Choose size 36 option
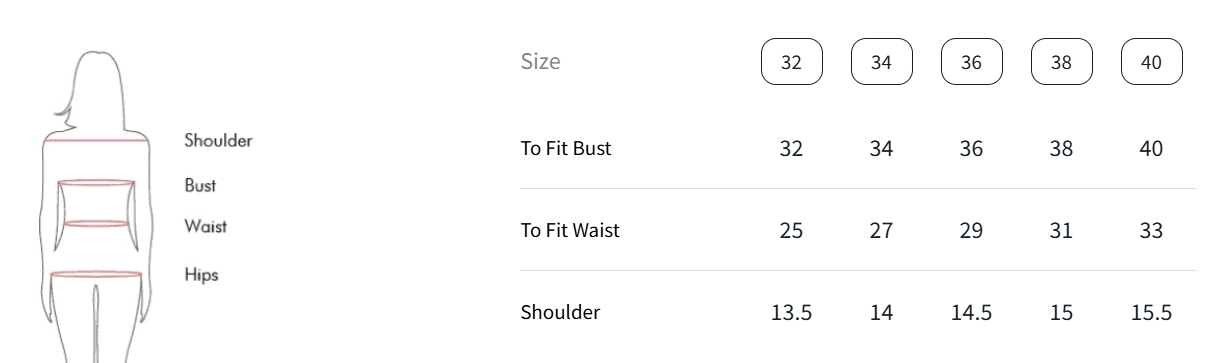Screen dimensions: 1225x363 click(x=971, y=62)
